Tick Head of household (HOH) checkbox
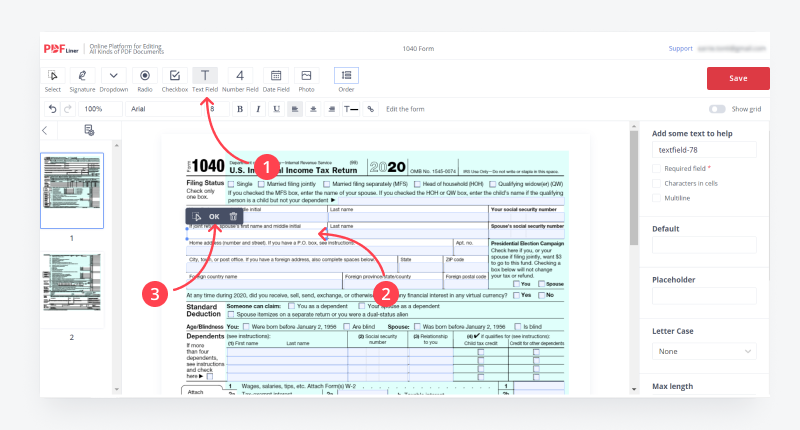This screenshot has width=800, height=430. pyautogui.click(x=417, y=184)
